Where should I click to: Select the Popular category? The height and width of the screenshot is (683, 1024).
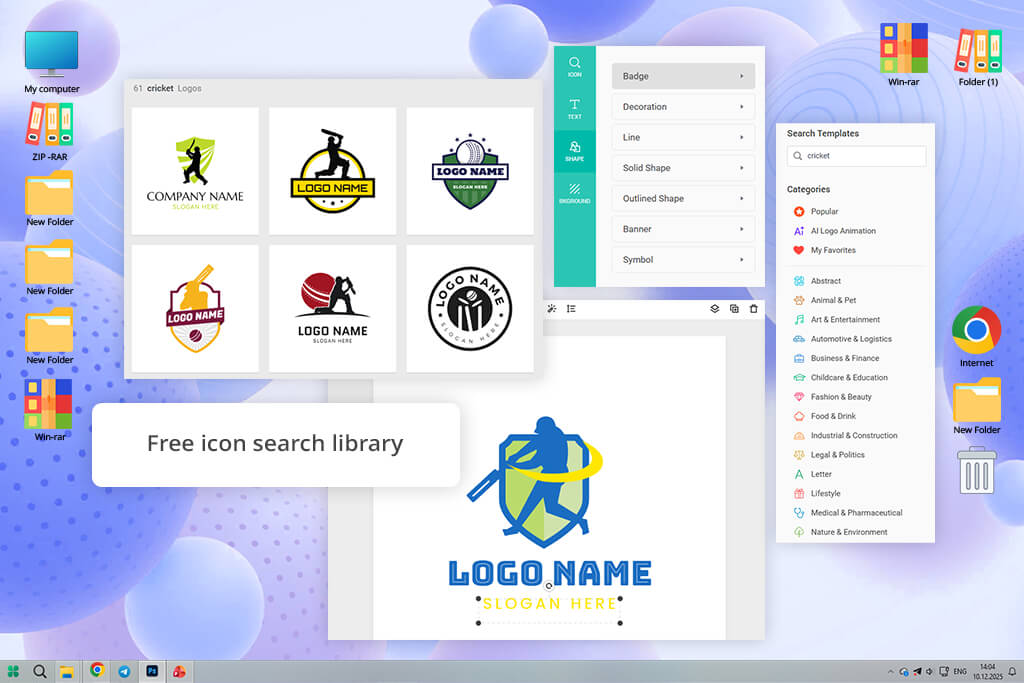point(816,212)
